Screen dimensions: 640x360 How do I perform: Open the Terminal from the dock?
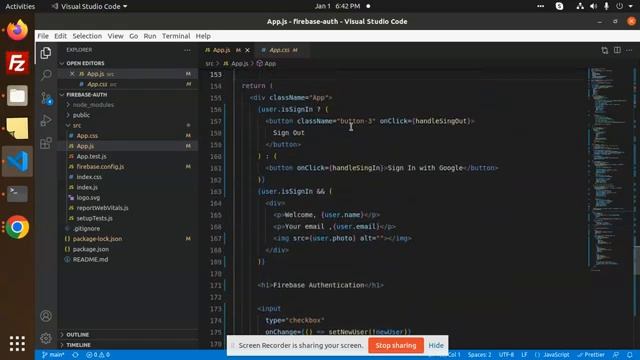point(17,194)
